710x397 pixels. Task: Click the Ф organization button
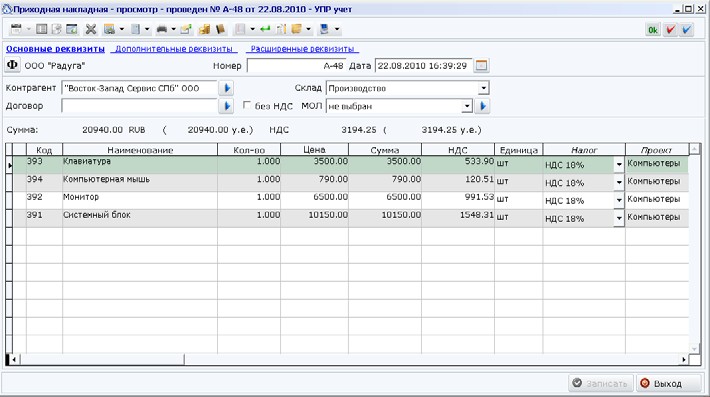pyautogui.click(x=12, y=65)
